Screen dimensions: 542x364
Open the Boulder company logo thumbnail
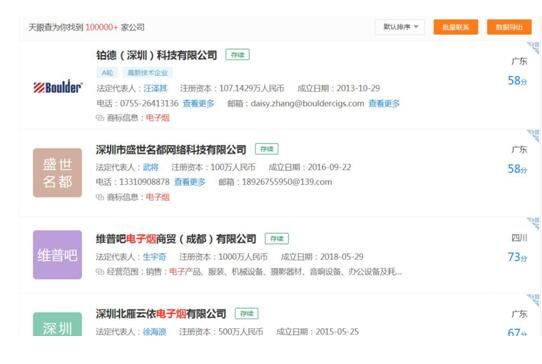[57, 87]
